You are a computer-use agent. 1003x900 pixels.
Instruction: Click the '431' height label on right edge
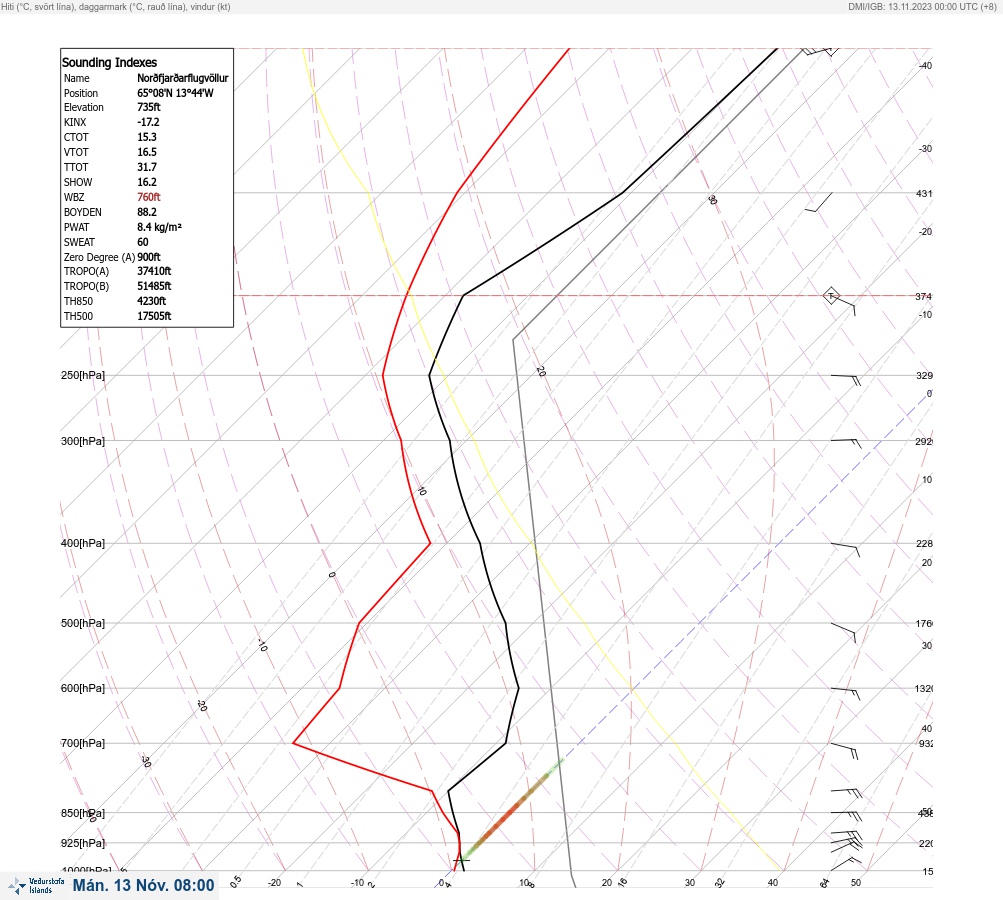pyautogui.click(x=924, y=193)
